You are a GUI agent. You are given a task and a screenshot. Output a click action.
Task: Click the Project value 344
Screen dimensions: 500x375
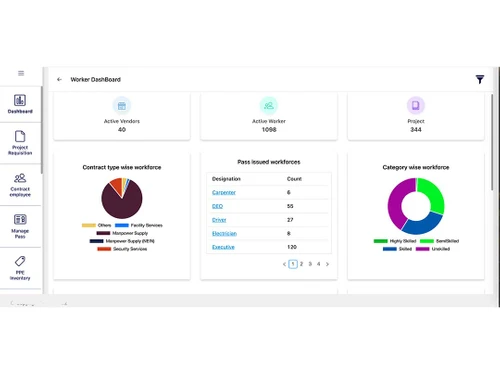pos(416,130)
